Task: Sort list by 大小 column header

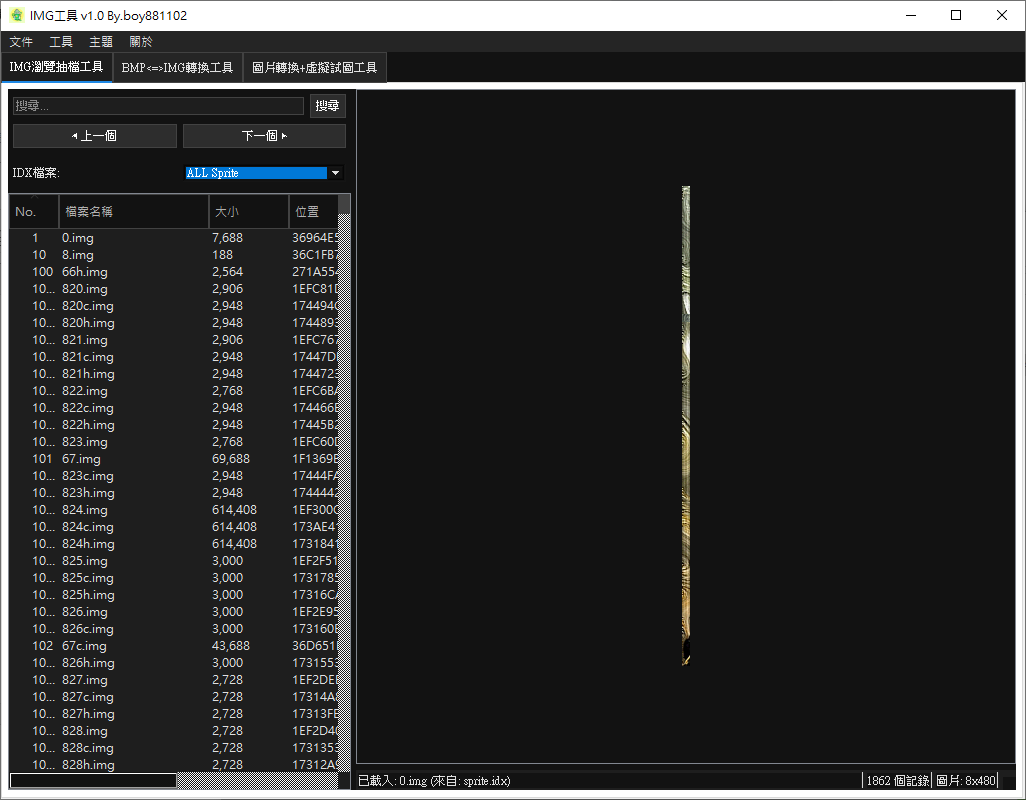Action: (249, 211)
